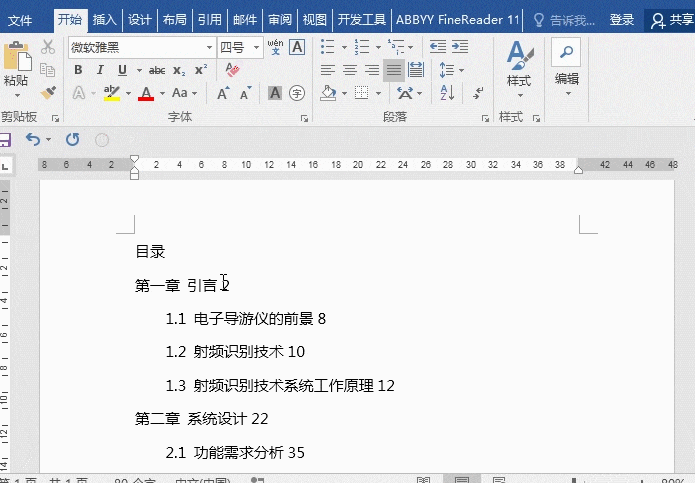Apply yellow text highlight color
695x483 pixels.
(x=112, y=93)
